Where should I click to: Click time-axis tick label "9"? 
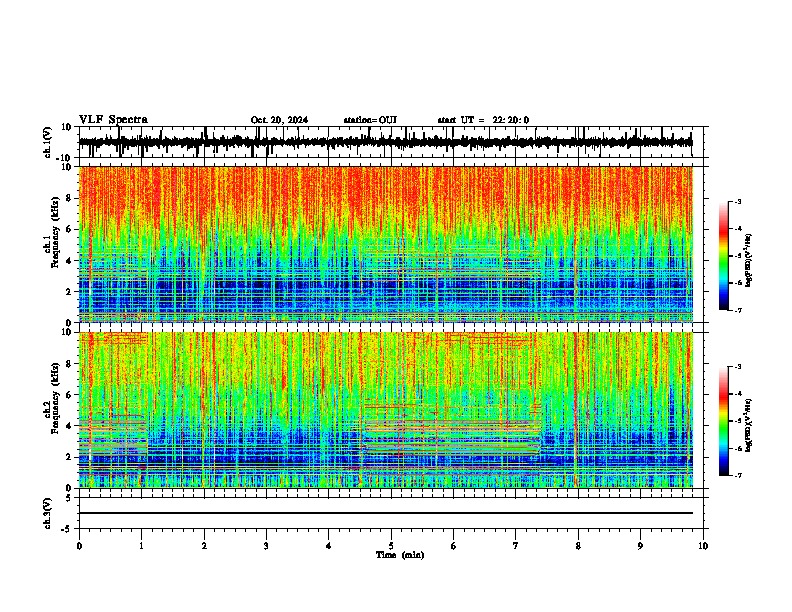(x=640, y=546)
